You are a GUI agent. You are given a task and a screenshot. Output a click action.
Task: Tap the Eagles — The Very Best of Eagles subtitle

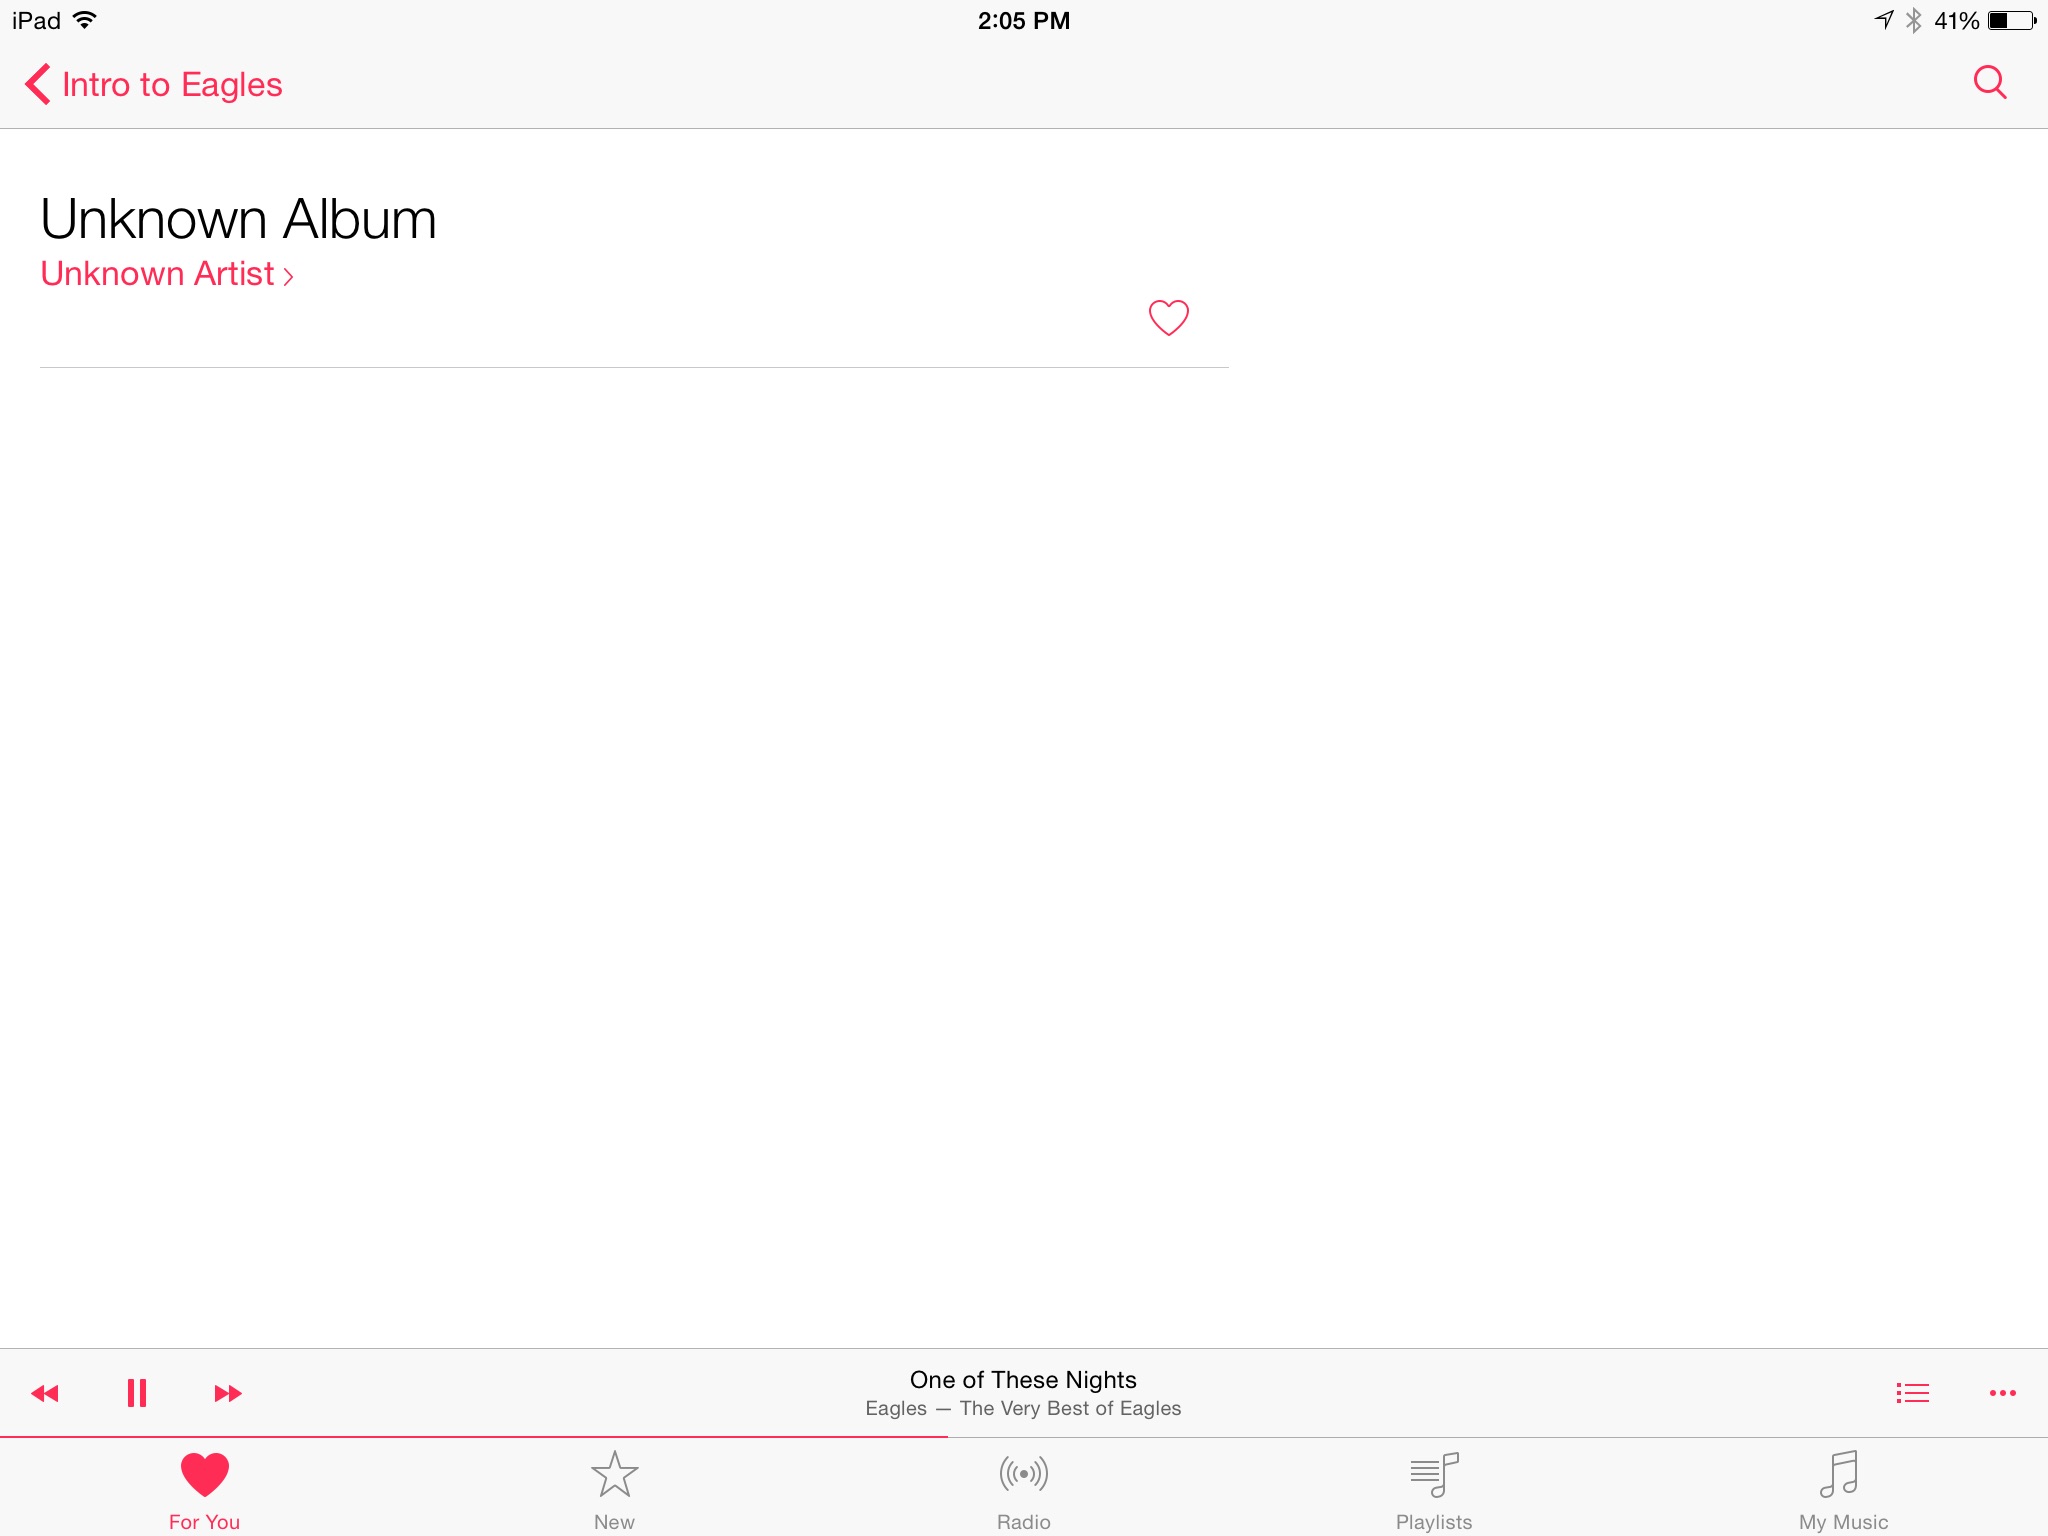pyautogui.click(x=1023, y=1409)
